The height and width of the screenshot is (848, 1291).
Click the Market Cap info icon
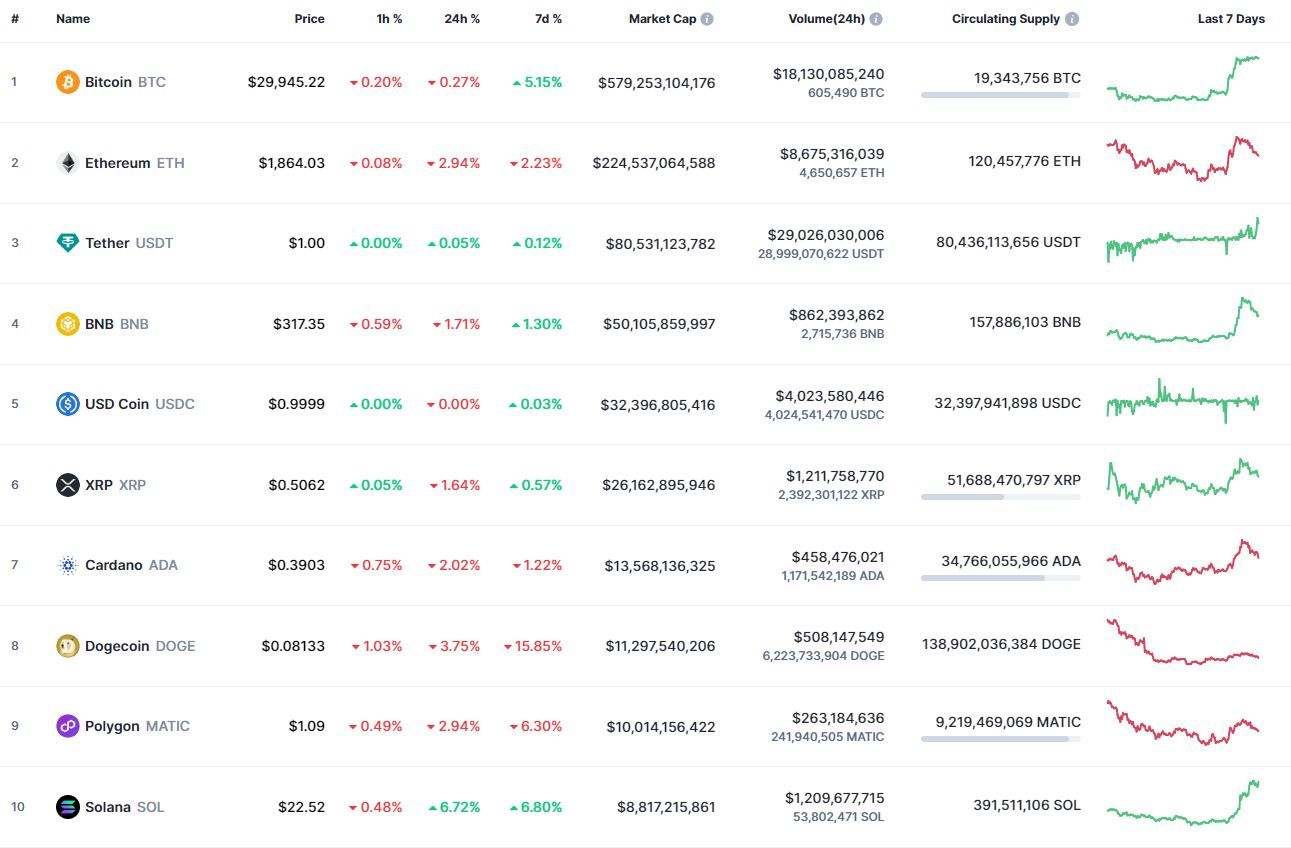point(707,19)
